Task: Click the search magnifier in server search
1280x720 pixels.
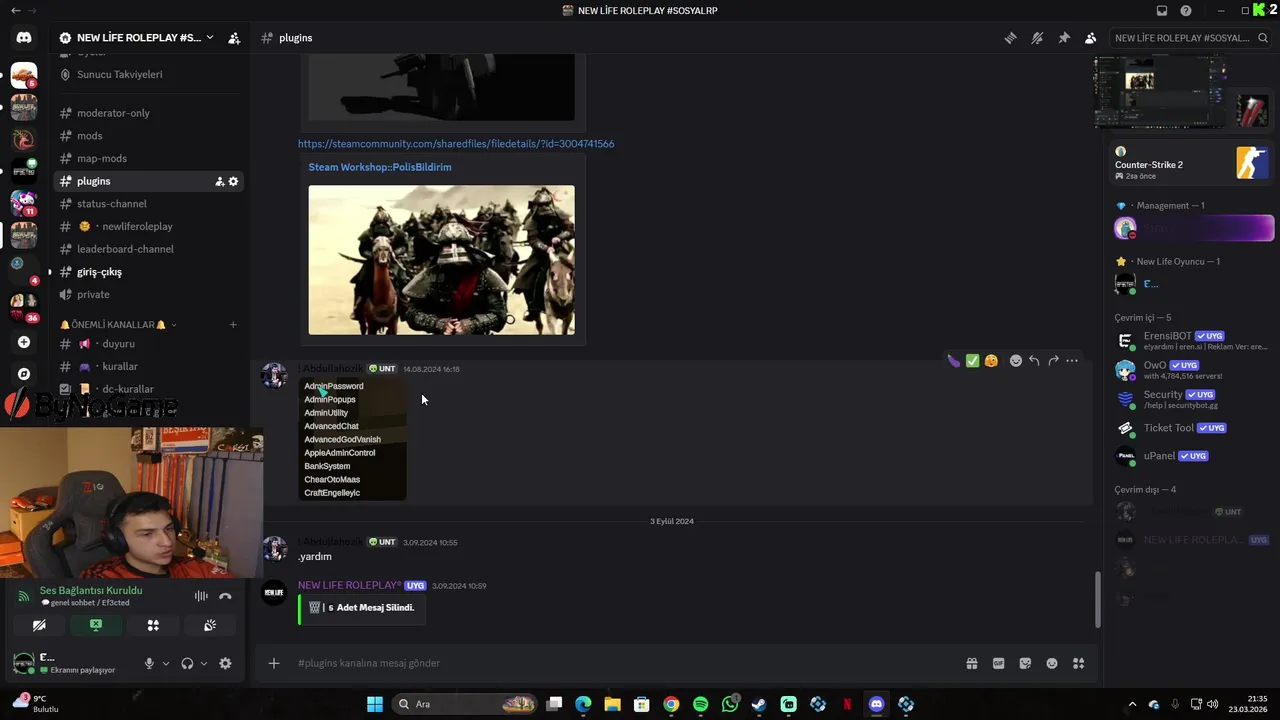Action: [1263, 38]
